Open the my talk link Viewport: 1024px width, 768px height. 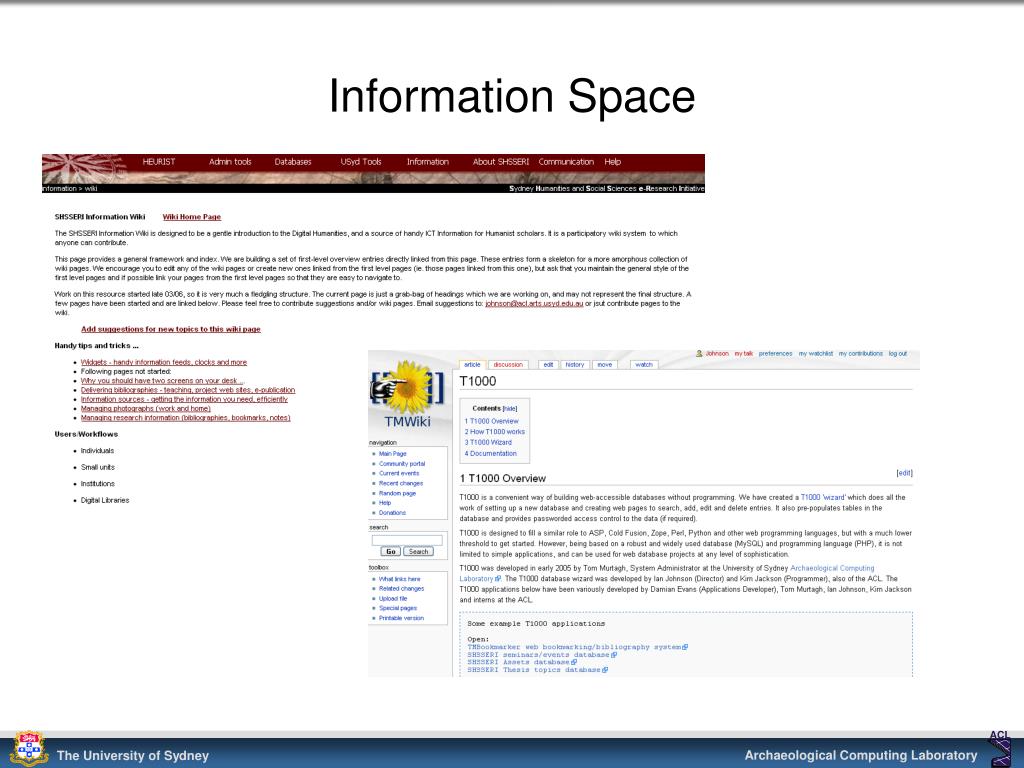[x=744, y=354]
